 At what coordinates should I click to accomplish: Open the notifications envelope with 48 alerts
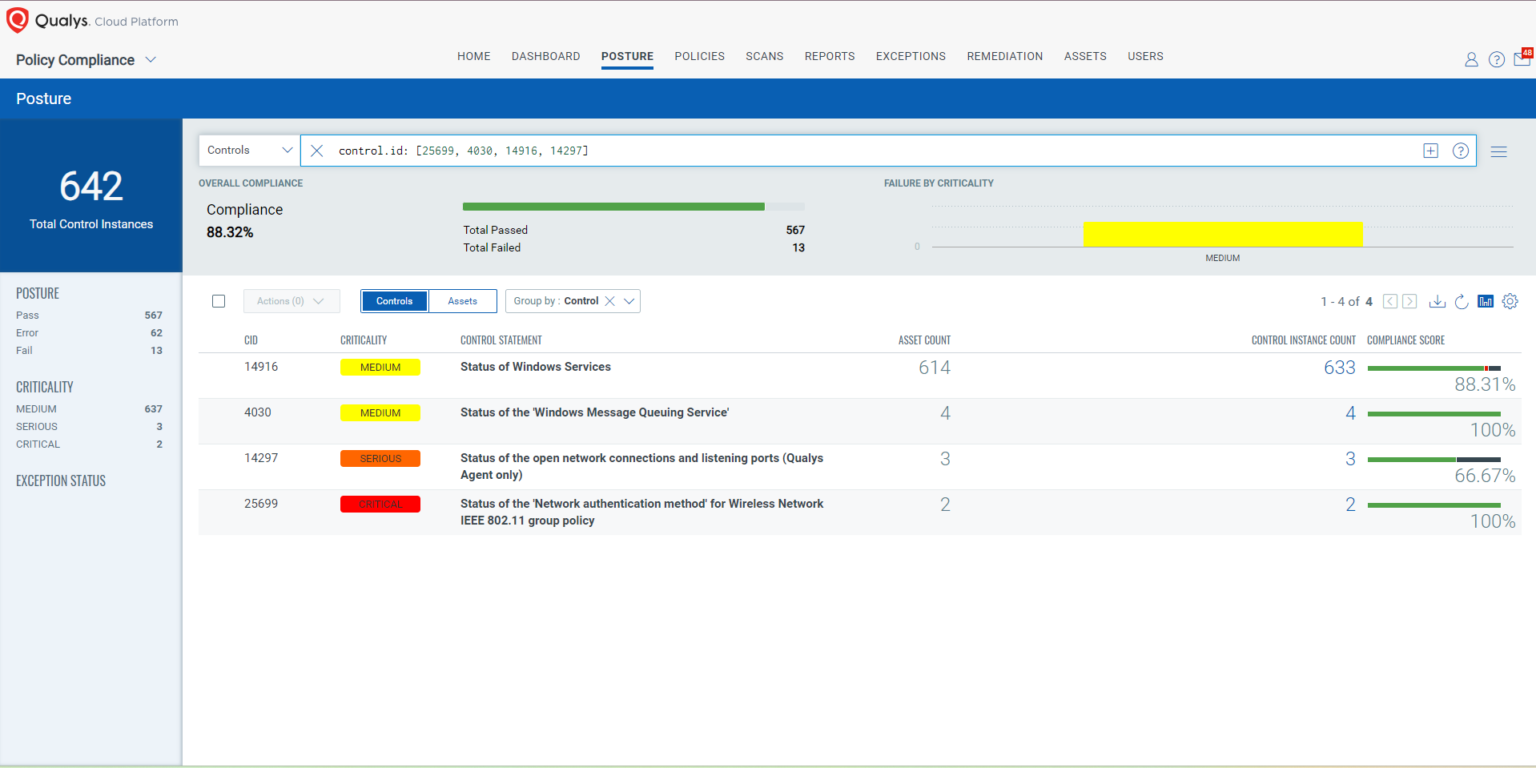coord(1522,59)
